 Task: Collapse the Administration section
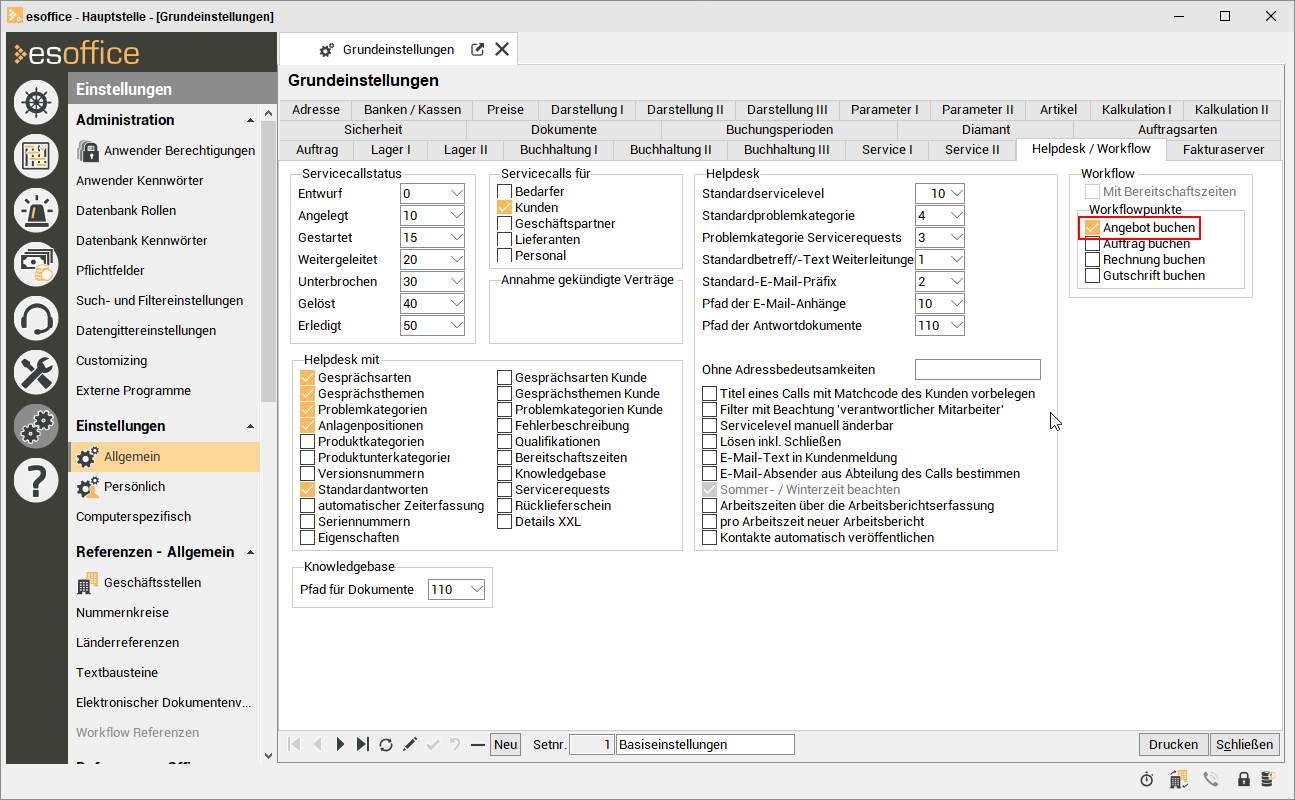pyautogui.click(x=250, y=120)
